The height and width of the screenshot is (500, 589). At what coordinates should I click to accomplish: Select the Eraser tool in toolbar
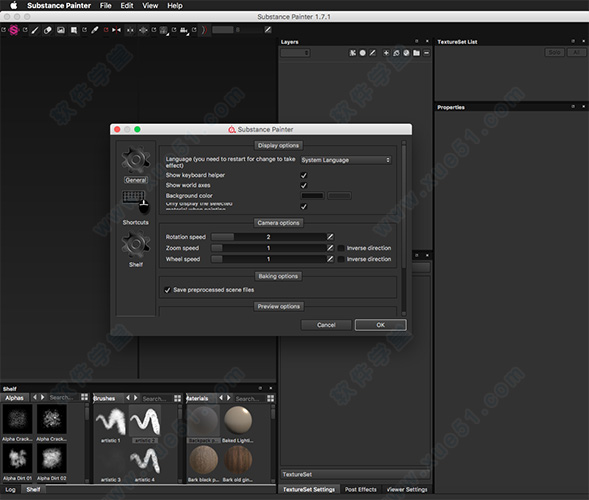(x=48, y=30)
